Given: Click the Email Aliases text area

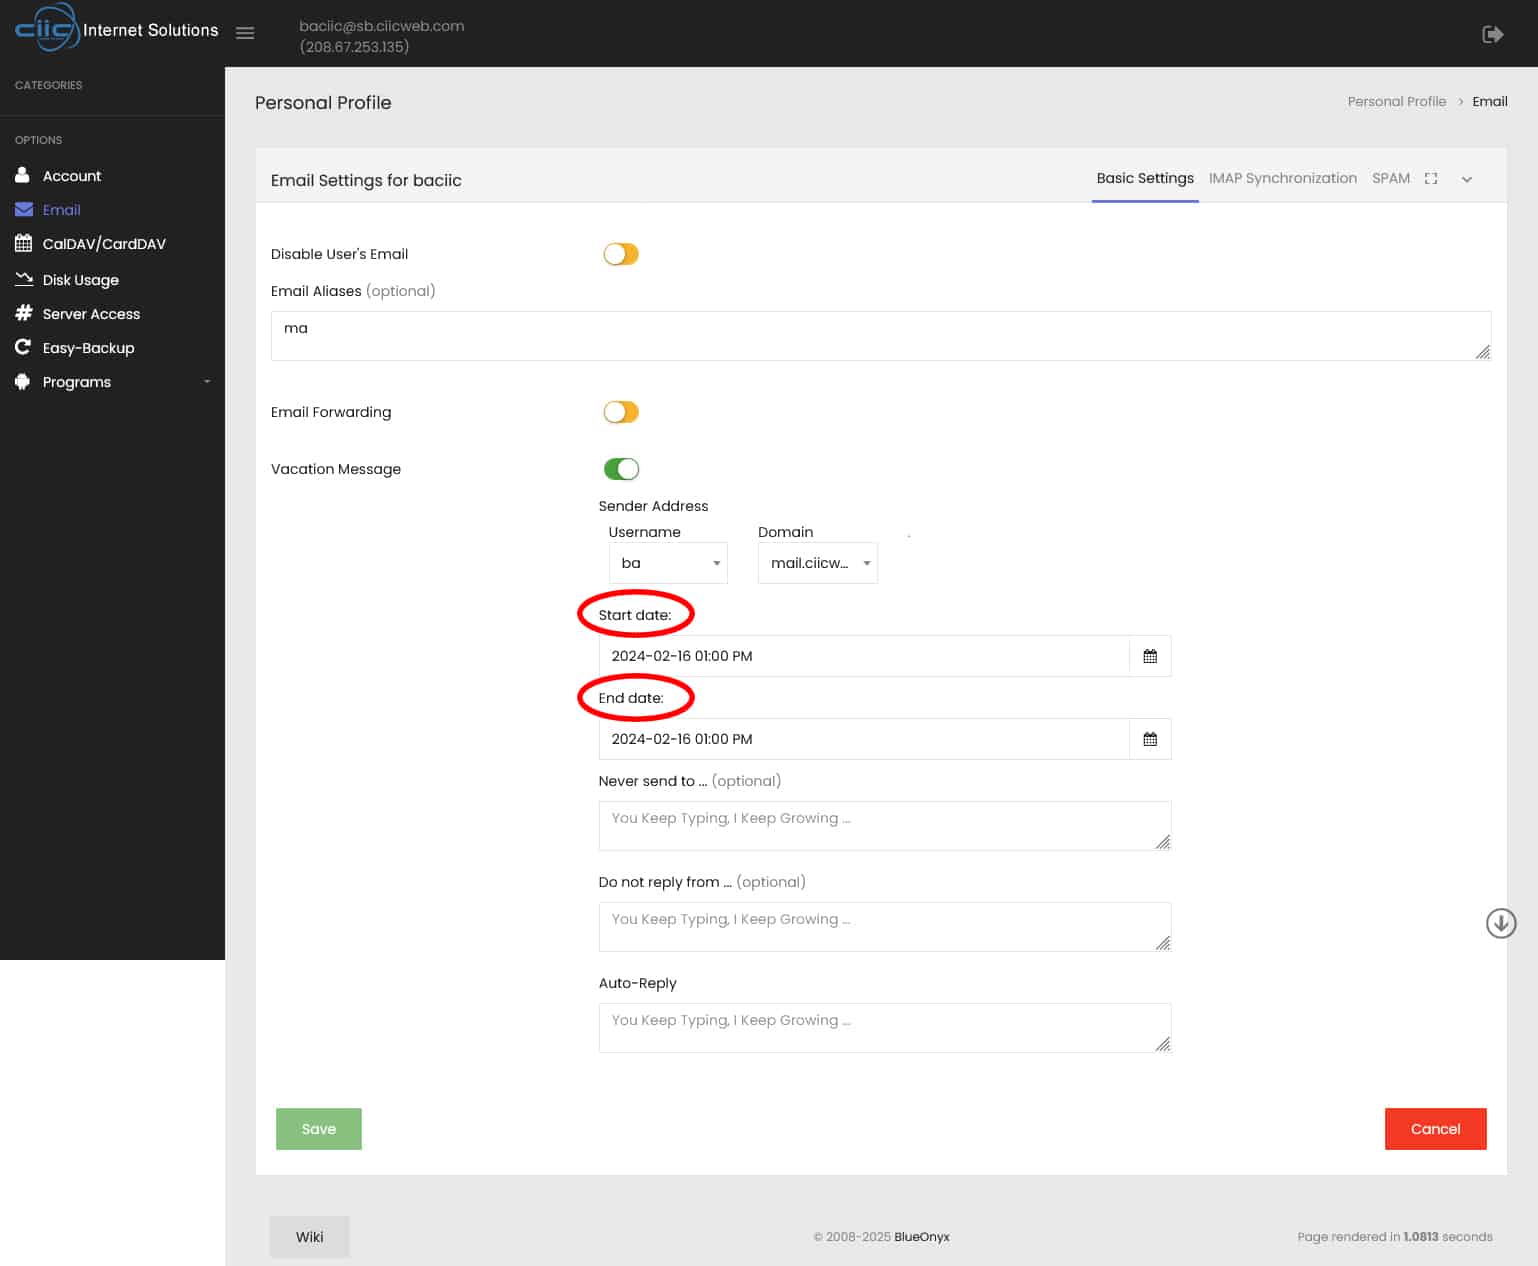Looking at the screenshot, I should (881, 336).
